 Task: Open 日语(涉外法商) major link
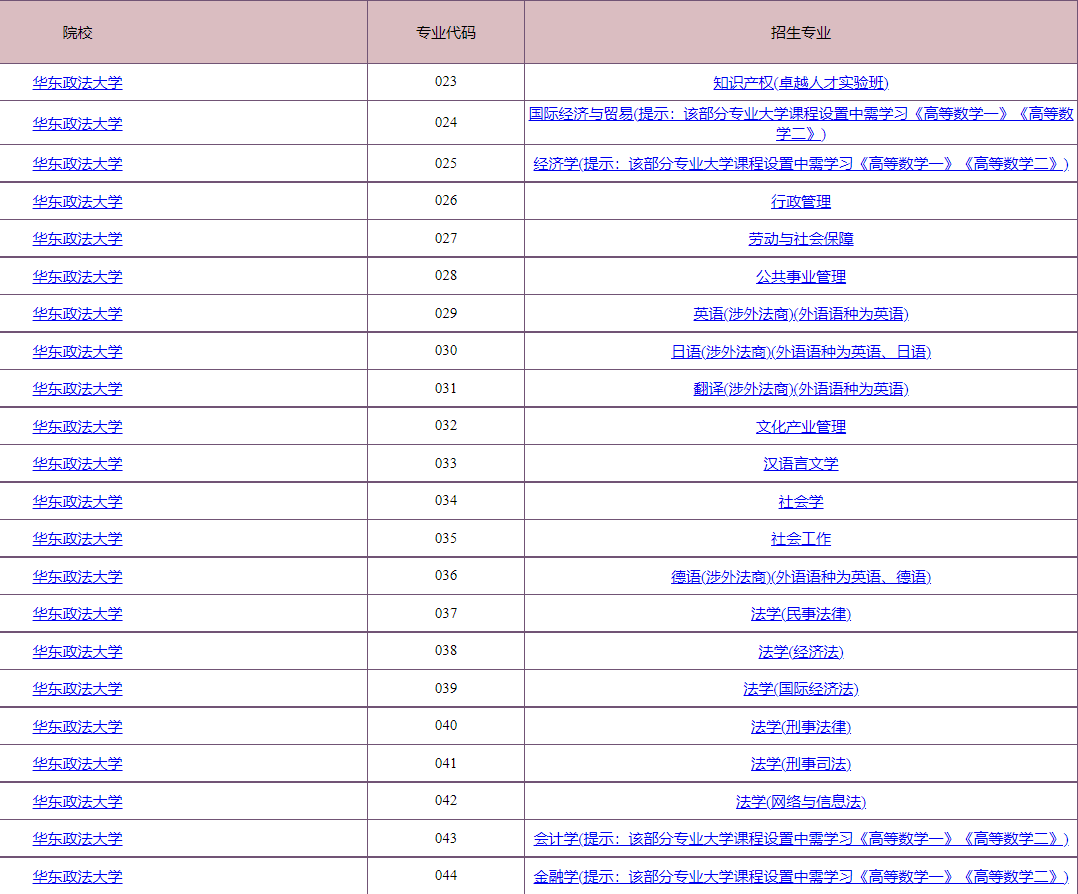pos(800,351)
